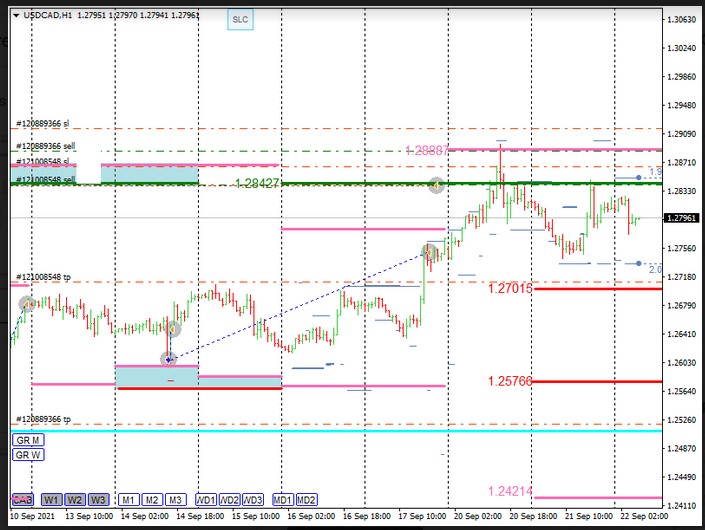This screenshot has height=530, width=705.
Task: Click the 1.29090 value on the price axis
Action: pos(681,134)
